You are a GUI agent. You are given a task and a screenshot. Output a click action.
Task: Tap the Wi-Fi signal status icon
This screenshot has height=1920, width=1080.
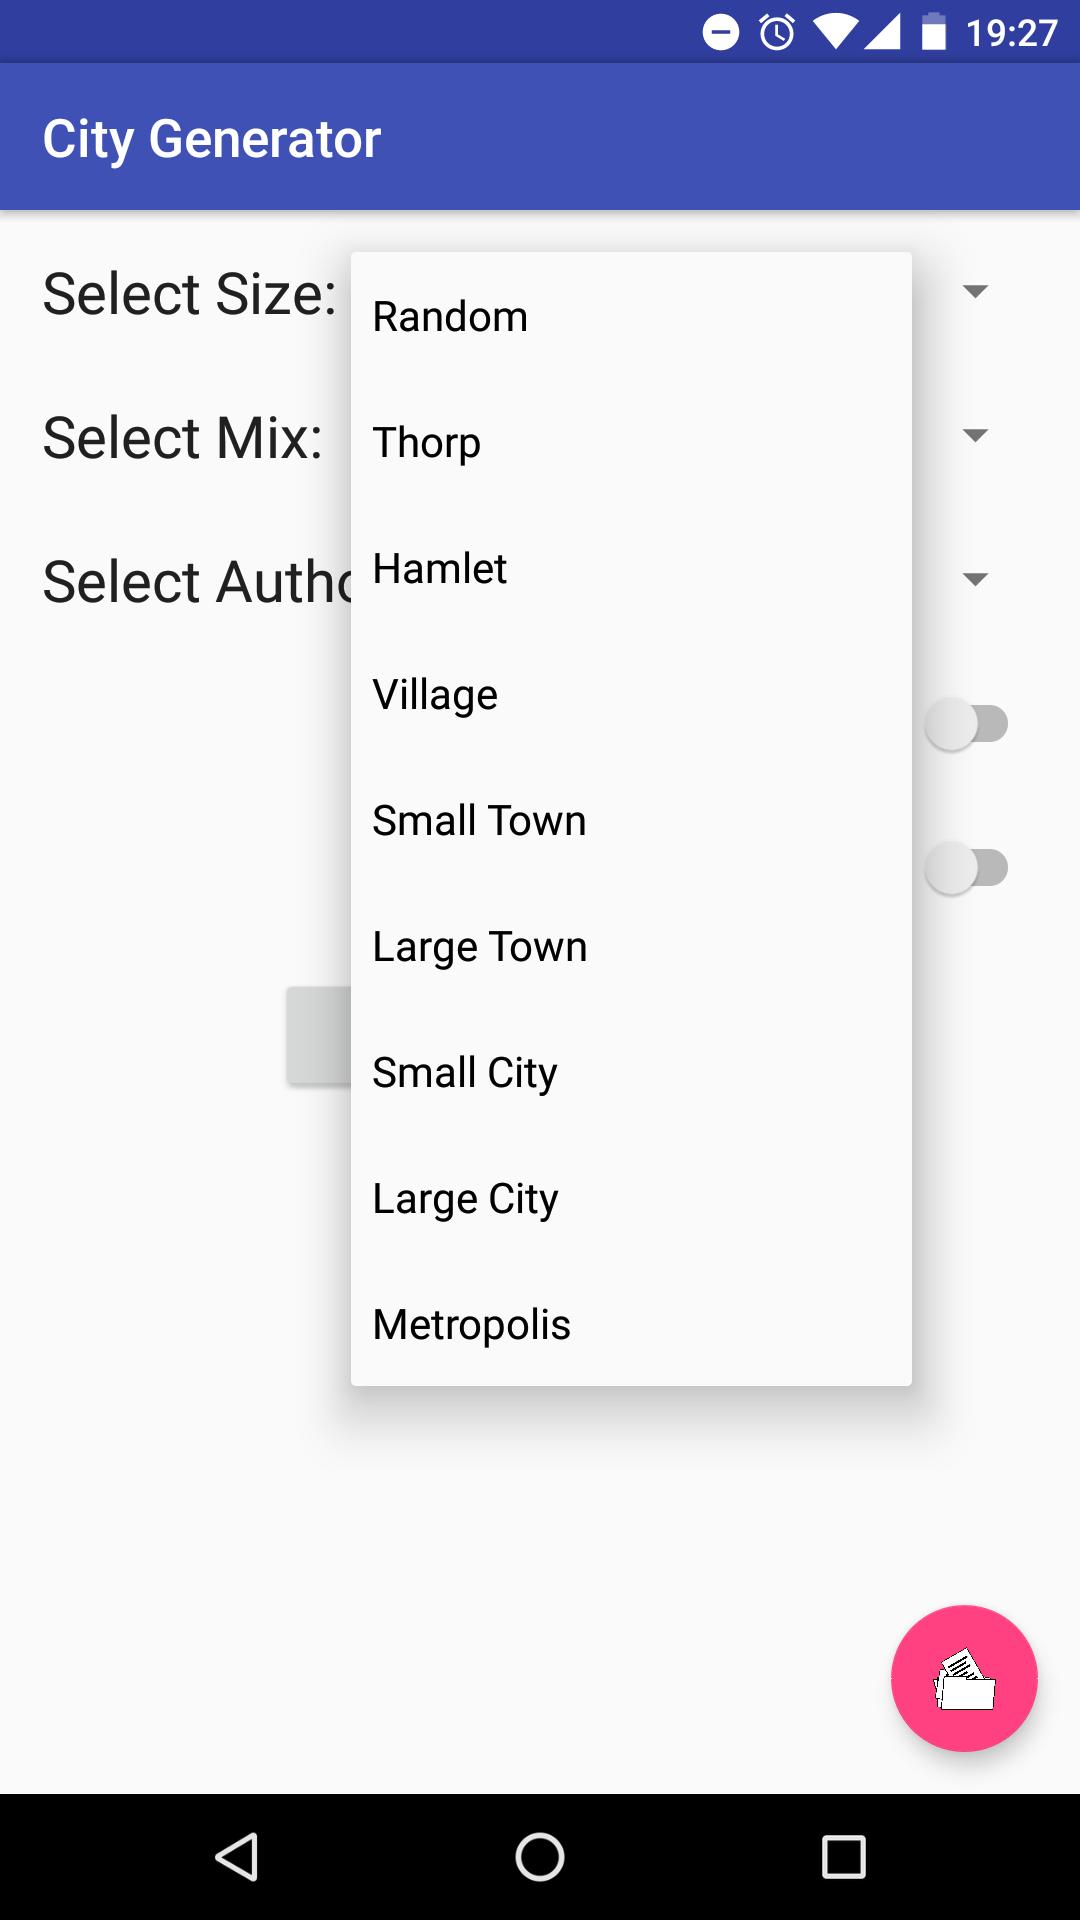tap(834, 33)
